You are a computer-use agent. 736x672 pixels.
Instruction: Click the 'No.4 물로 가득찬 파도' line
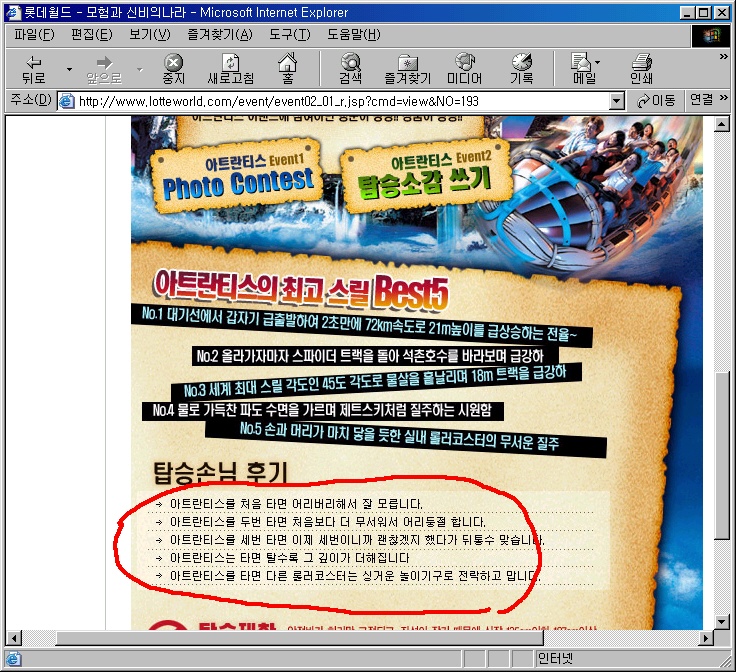tap(322, 411)
